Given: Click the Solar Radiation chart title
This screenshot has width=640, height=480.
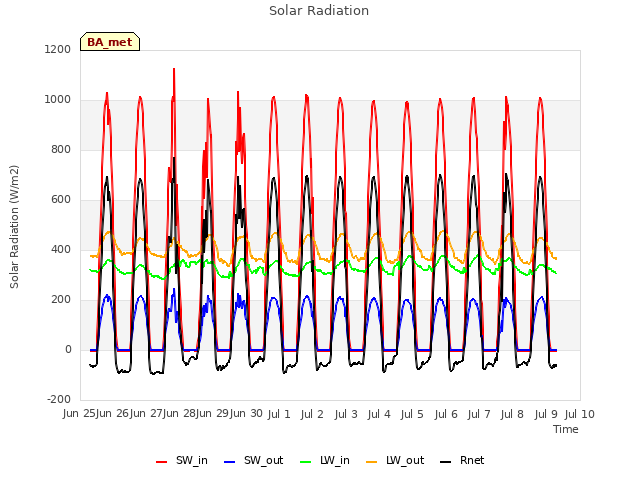Looking at the screenshot, I should 319,11.
